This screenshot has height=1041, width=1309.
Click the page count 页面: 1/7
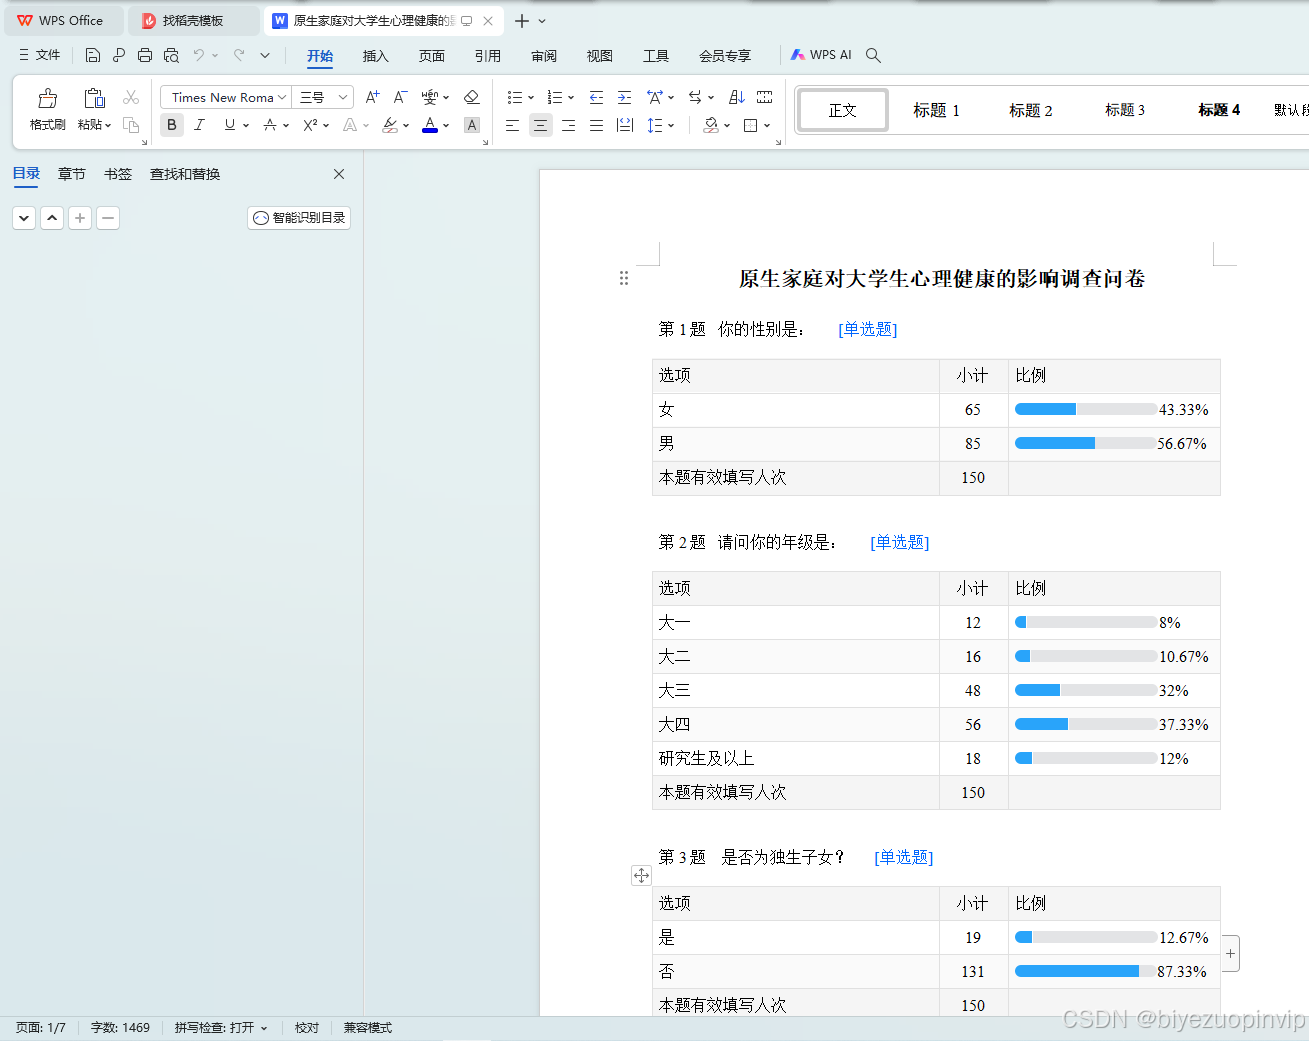pos(41,1027)
